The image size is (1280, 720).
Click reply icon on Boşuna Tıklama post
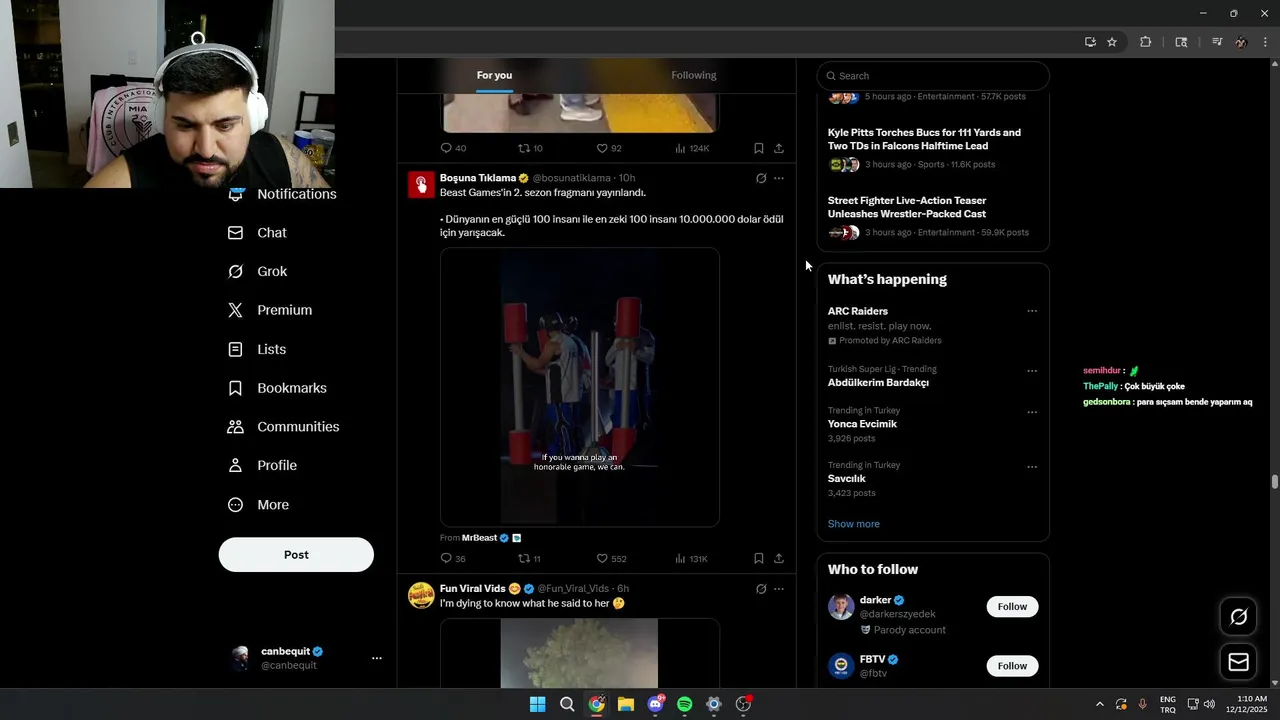tap(446, 559)
